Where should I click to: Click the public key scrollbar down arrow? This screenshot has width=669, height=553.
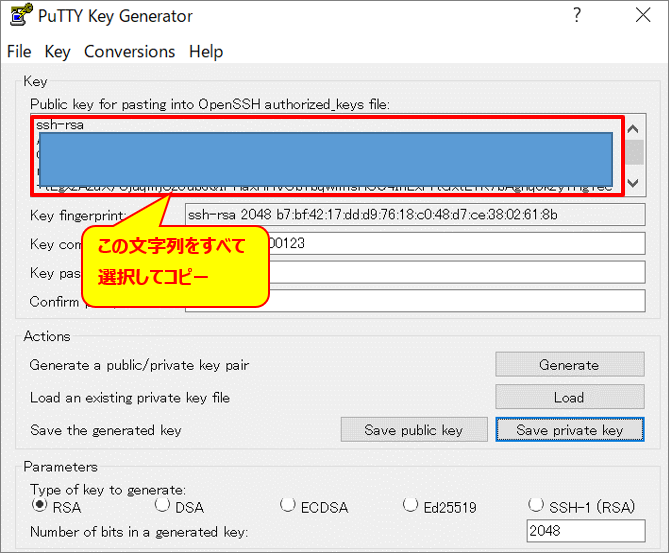(634, 183)
